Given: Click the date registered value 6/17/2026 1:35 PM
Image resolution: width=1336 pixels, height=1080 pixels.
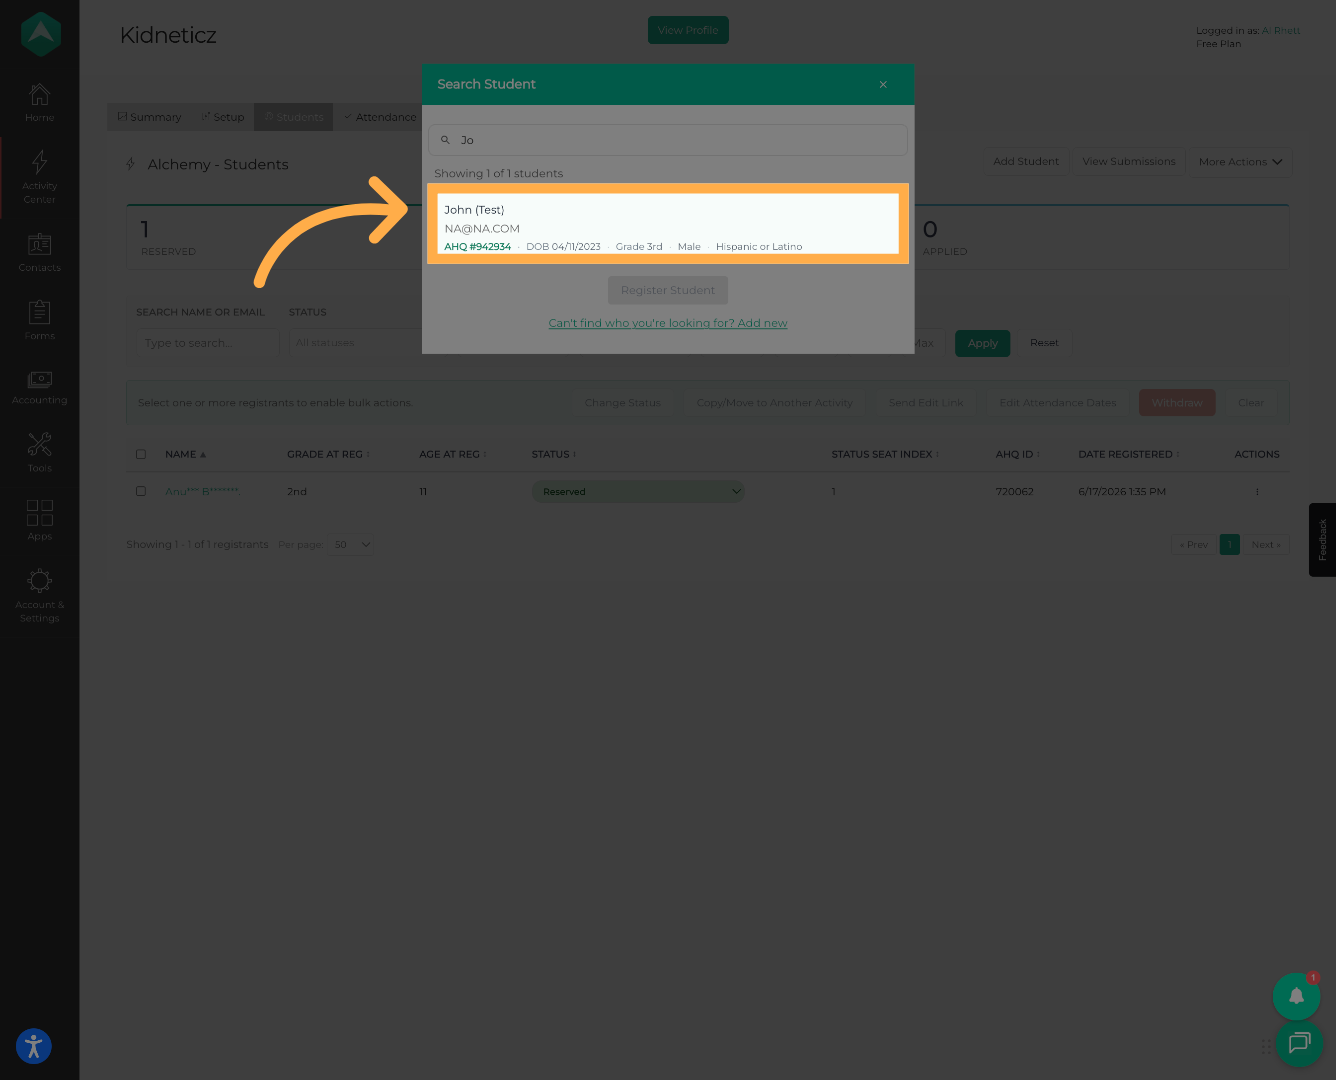Looking at the screenshot, I should tap(1122, 492).
